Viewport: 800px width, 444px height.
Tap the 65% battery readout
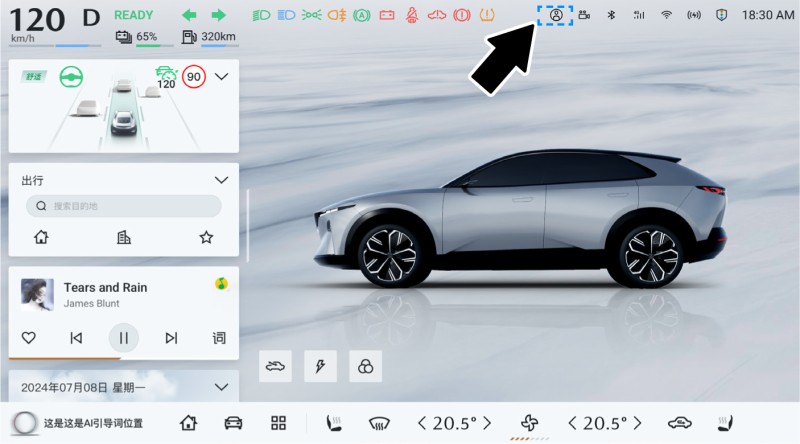(x=146, y=37)
